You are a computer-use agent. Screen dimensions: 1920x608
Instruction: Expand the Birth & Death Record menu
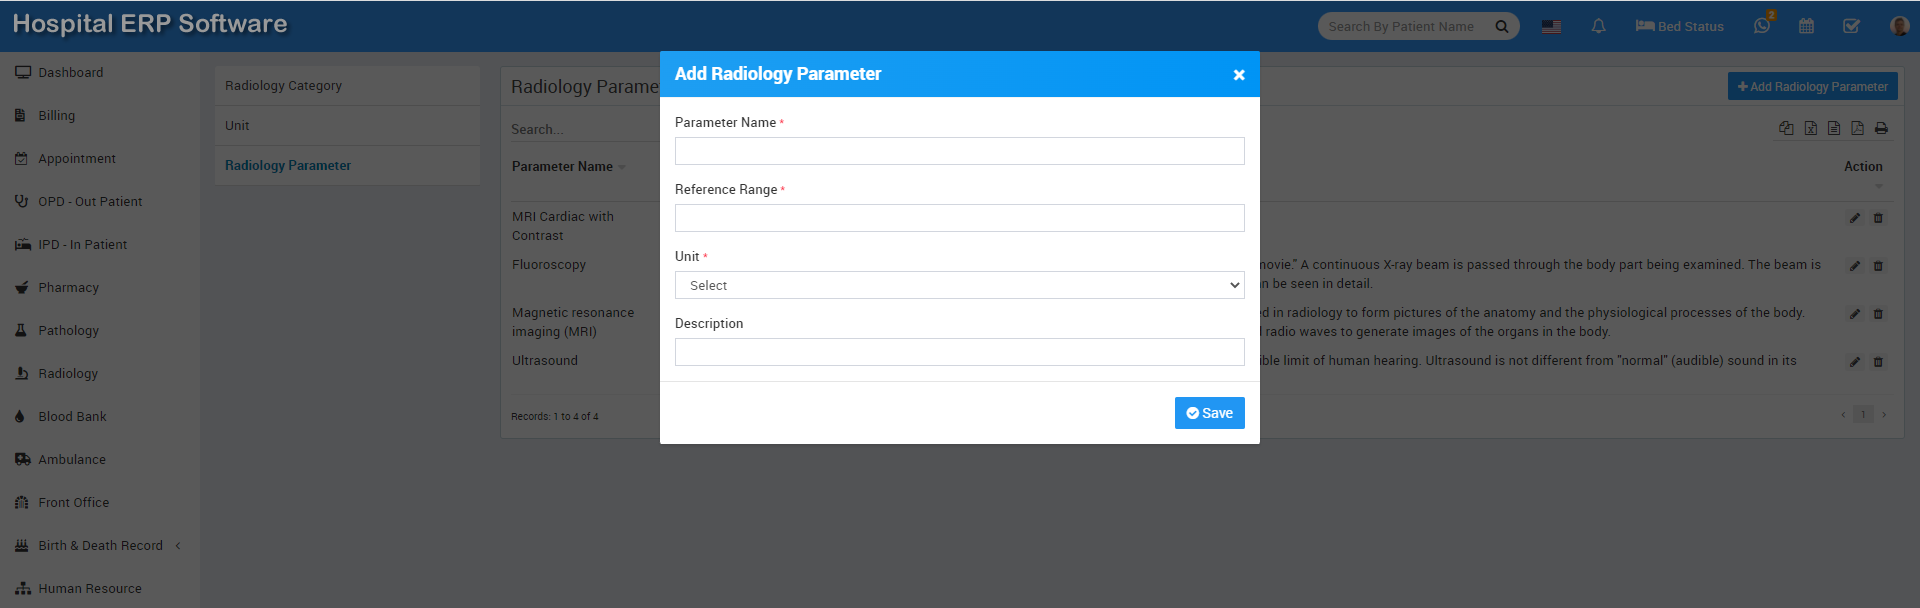click(x=100, y=546)
